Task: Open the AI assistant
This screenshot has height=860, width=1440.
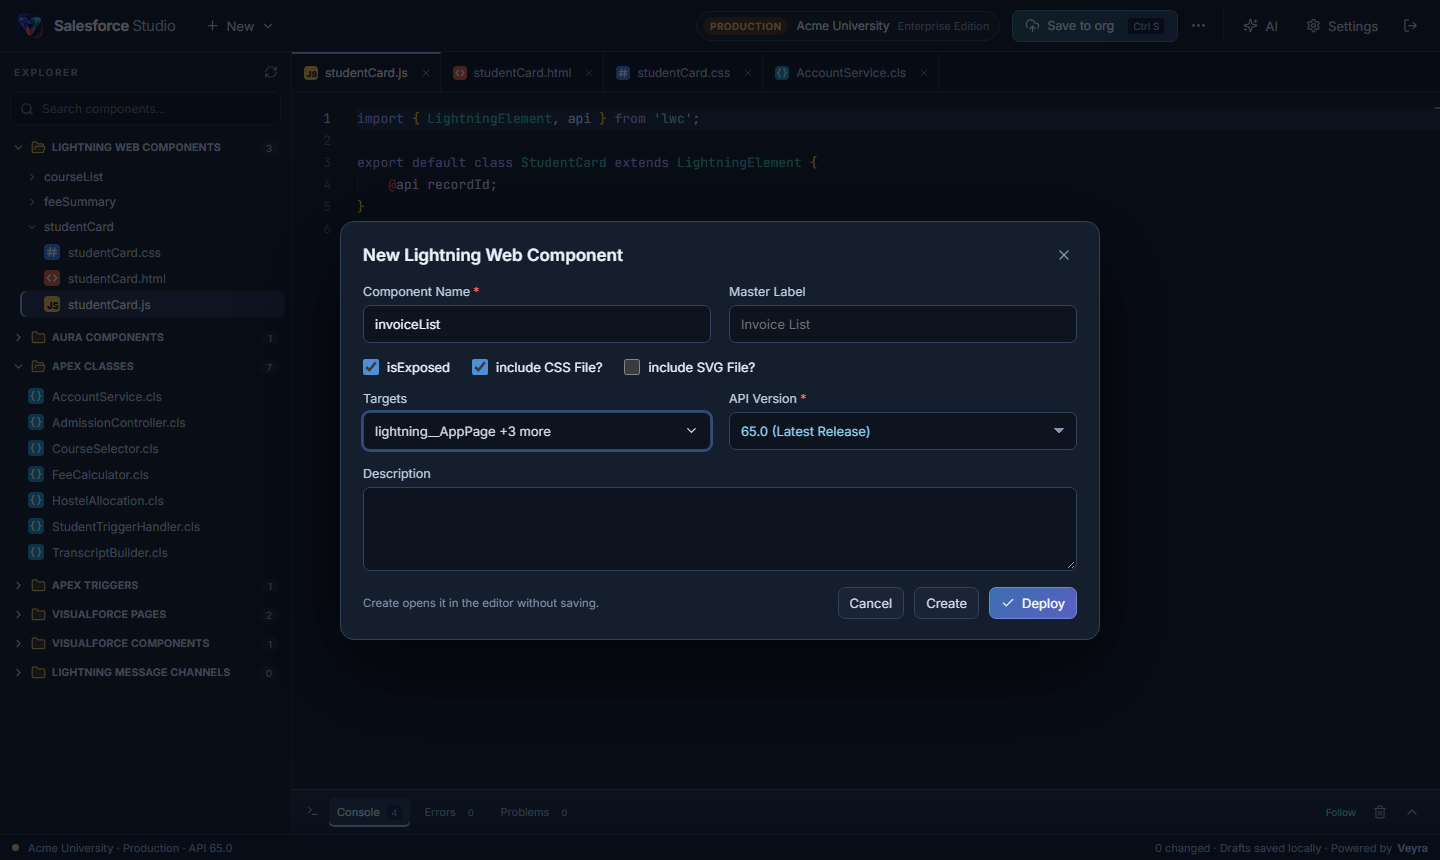Action: pos(1260,26)
